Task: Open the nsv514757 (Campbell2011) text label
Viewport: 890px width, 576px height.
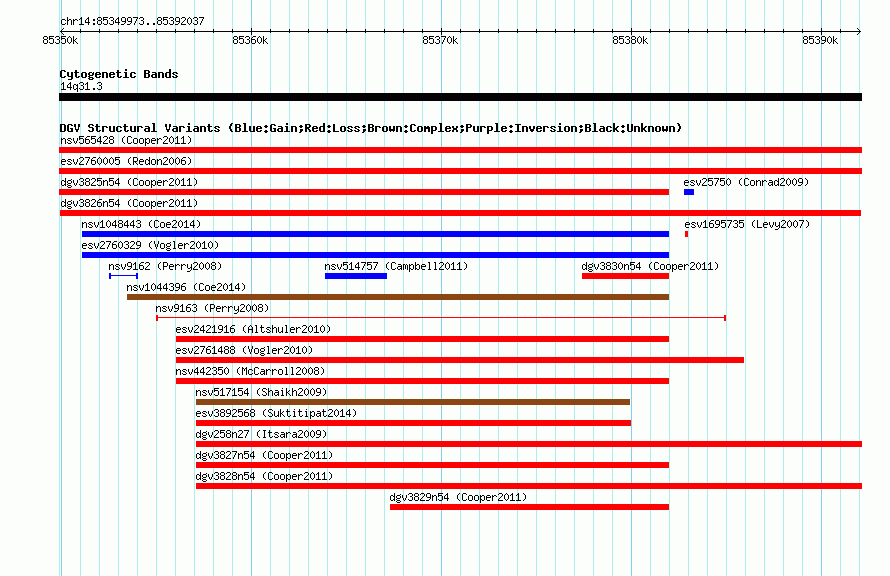Action: coord(396,266)
